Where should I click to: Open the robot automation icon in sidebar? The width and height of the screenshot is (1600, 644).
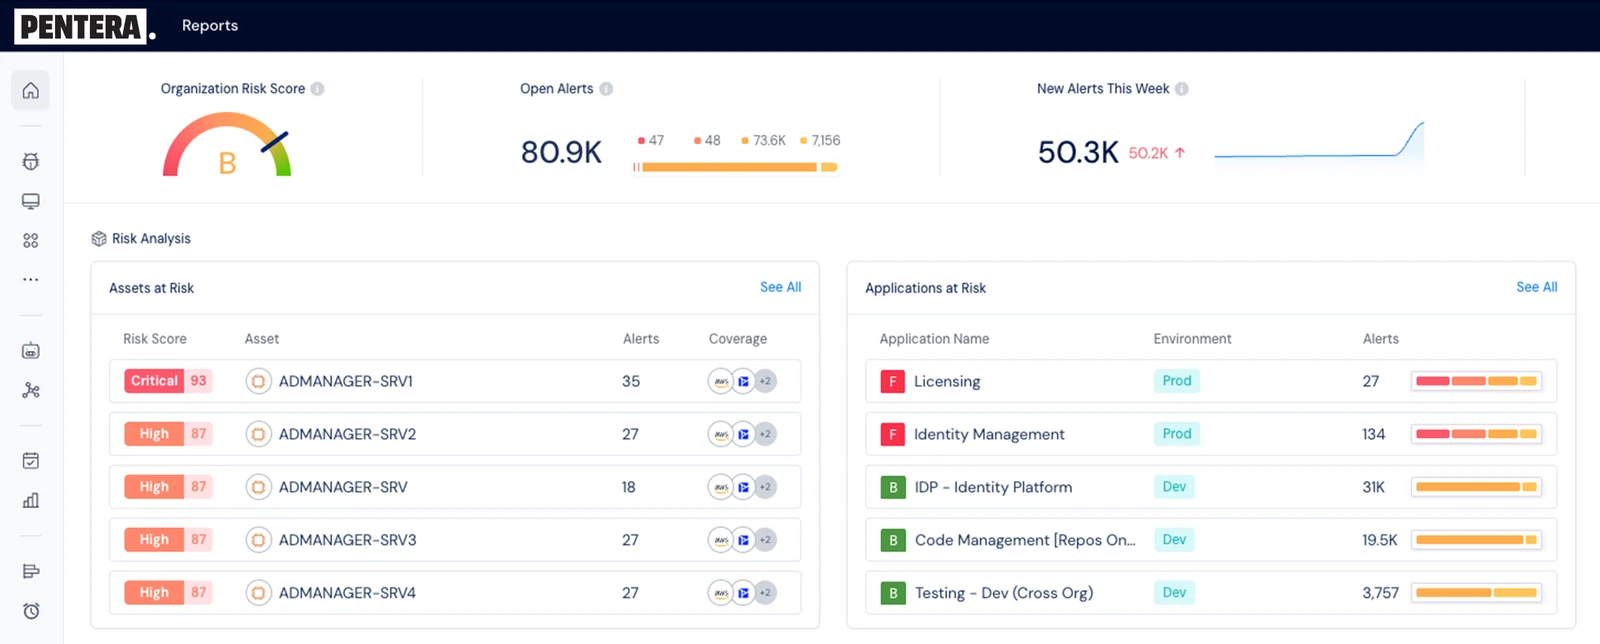point(31,350)
